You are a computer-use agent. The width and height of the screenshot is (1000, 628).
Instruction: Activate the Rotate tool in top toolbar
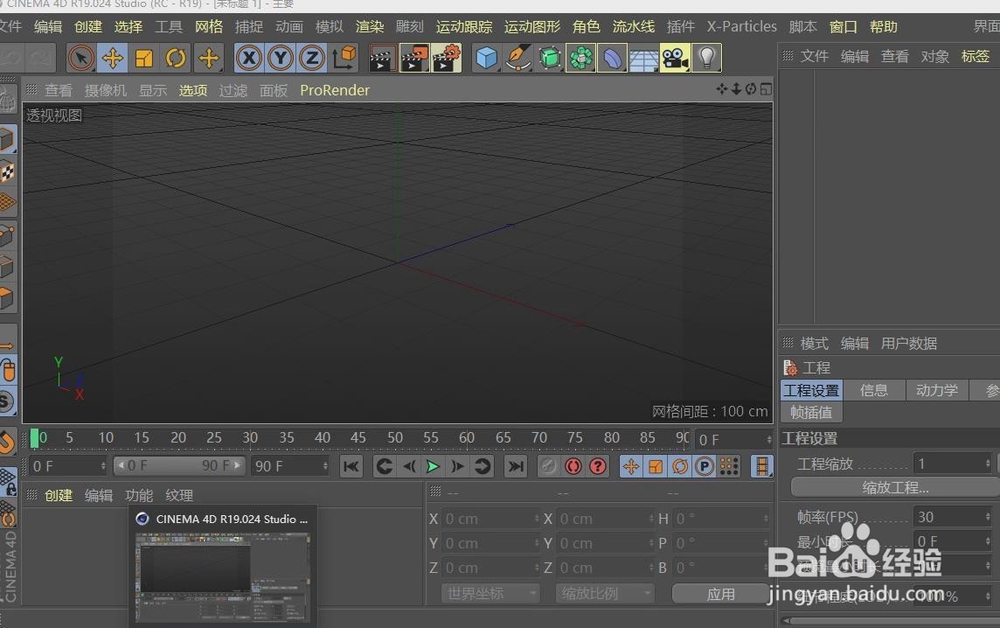point(175,59)
